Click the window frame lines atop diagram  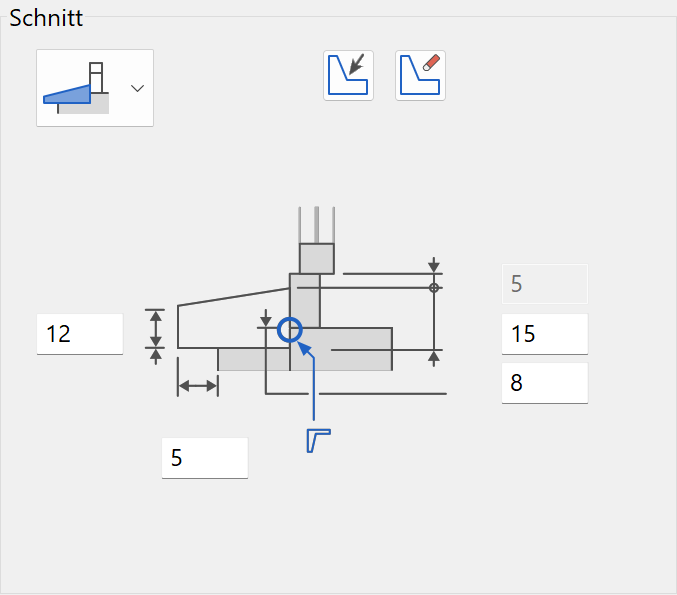[x=316, y=225]
